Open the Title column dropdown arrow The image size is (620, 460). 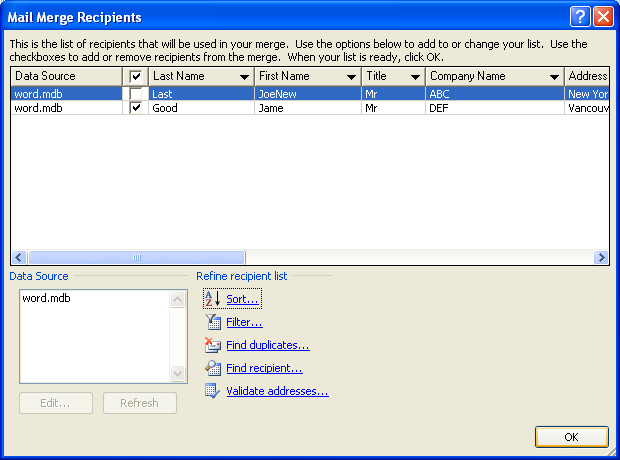[415, 77]
